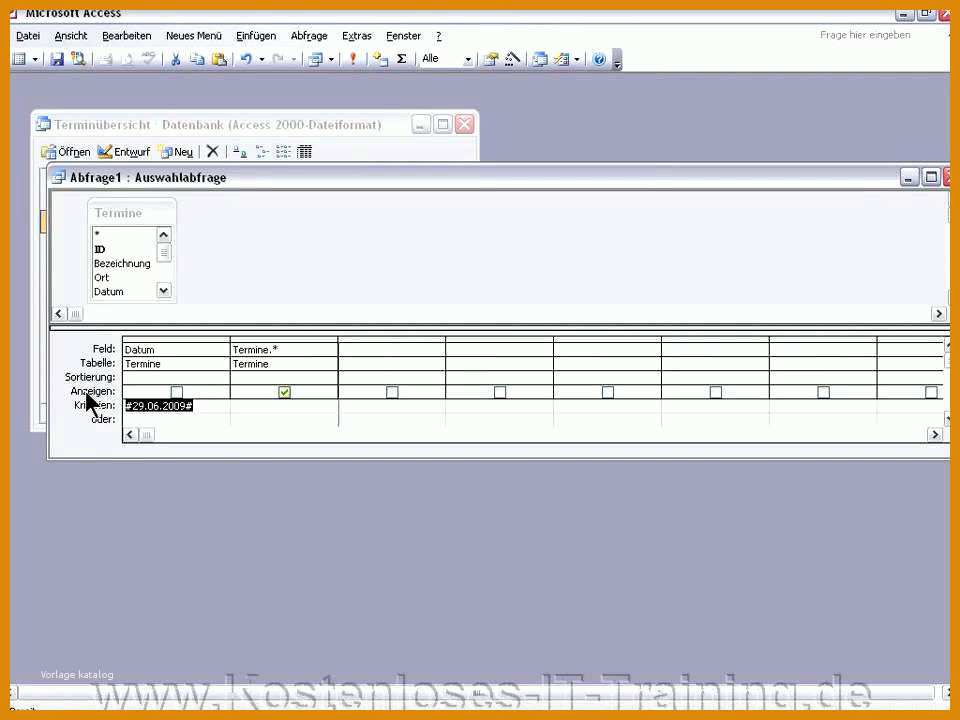960x720 pixels.
Task: Select the Ort field in the Termine list
Action: point(102,278)
